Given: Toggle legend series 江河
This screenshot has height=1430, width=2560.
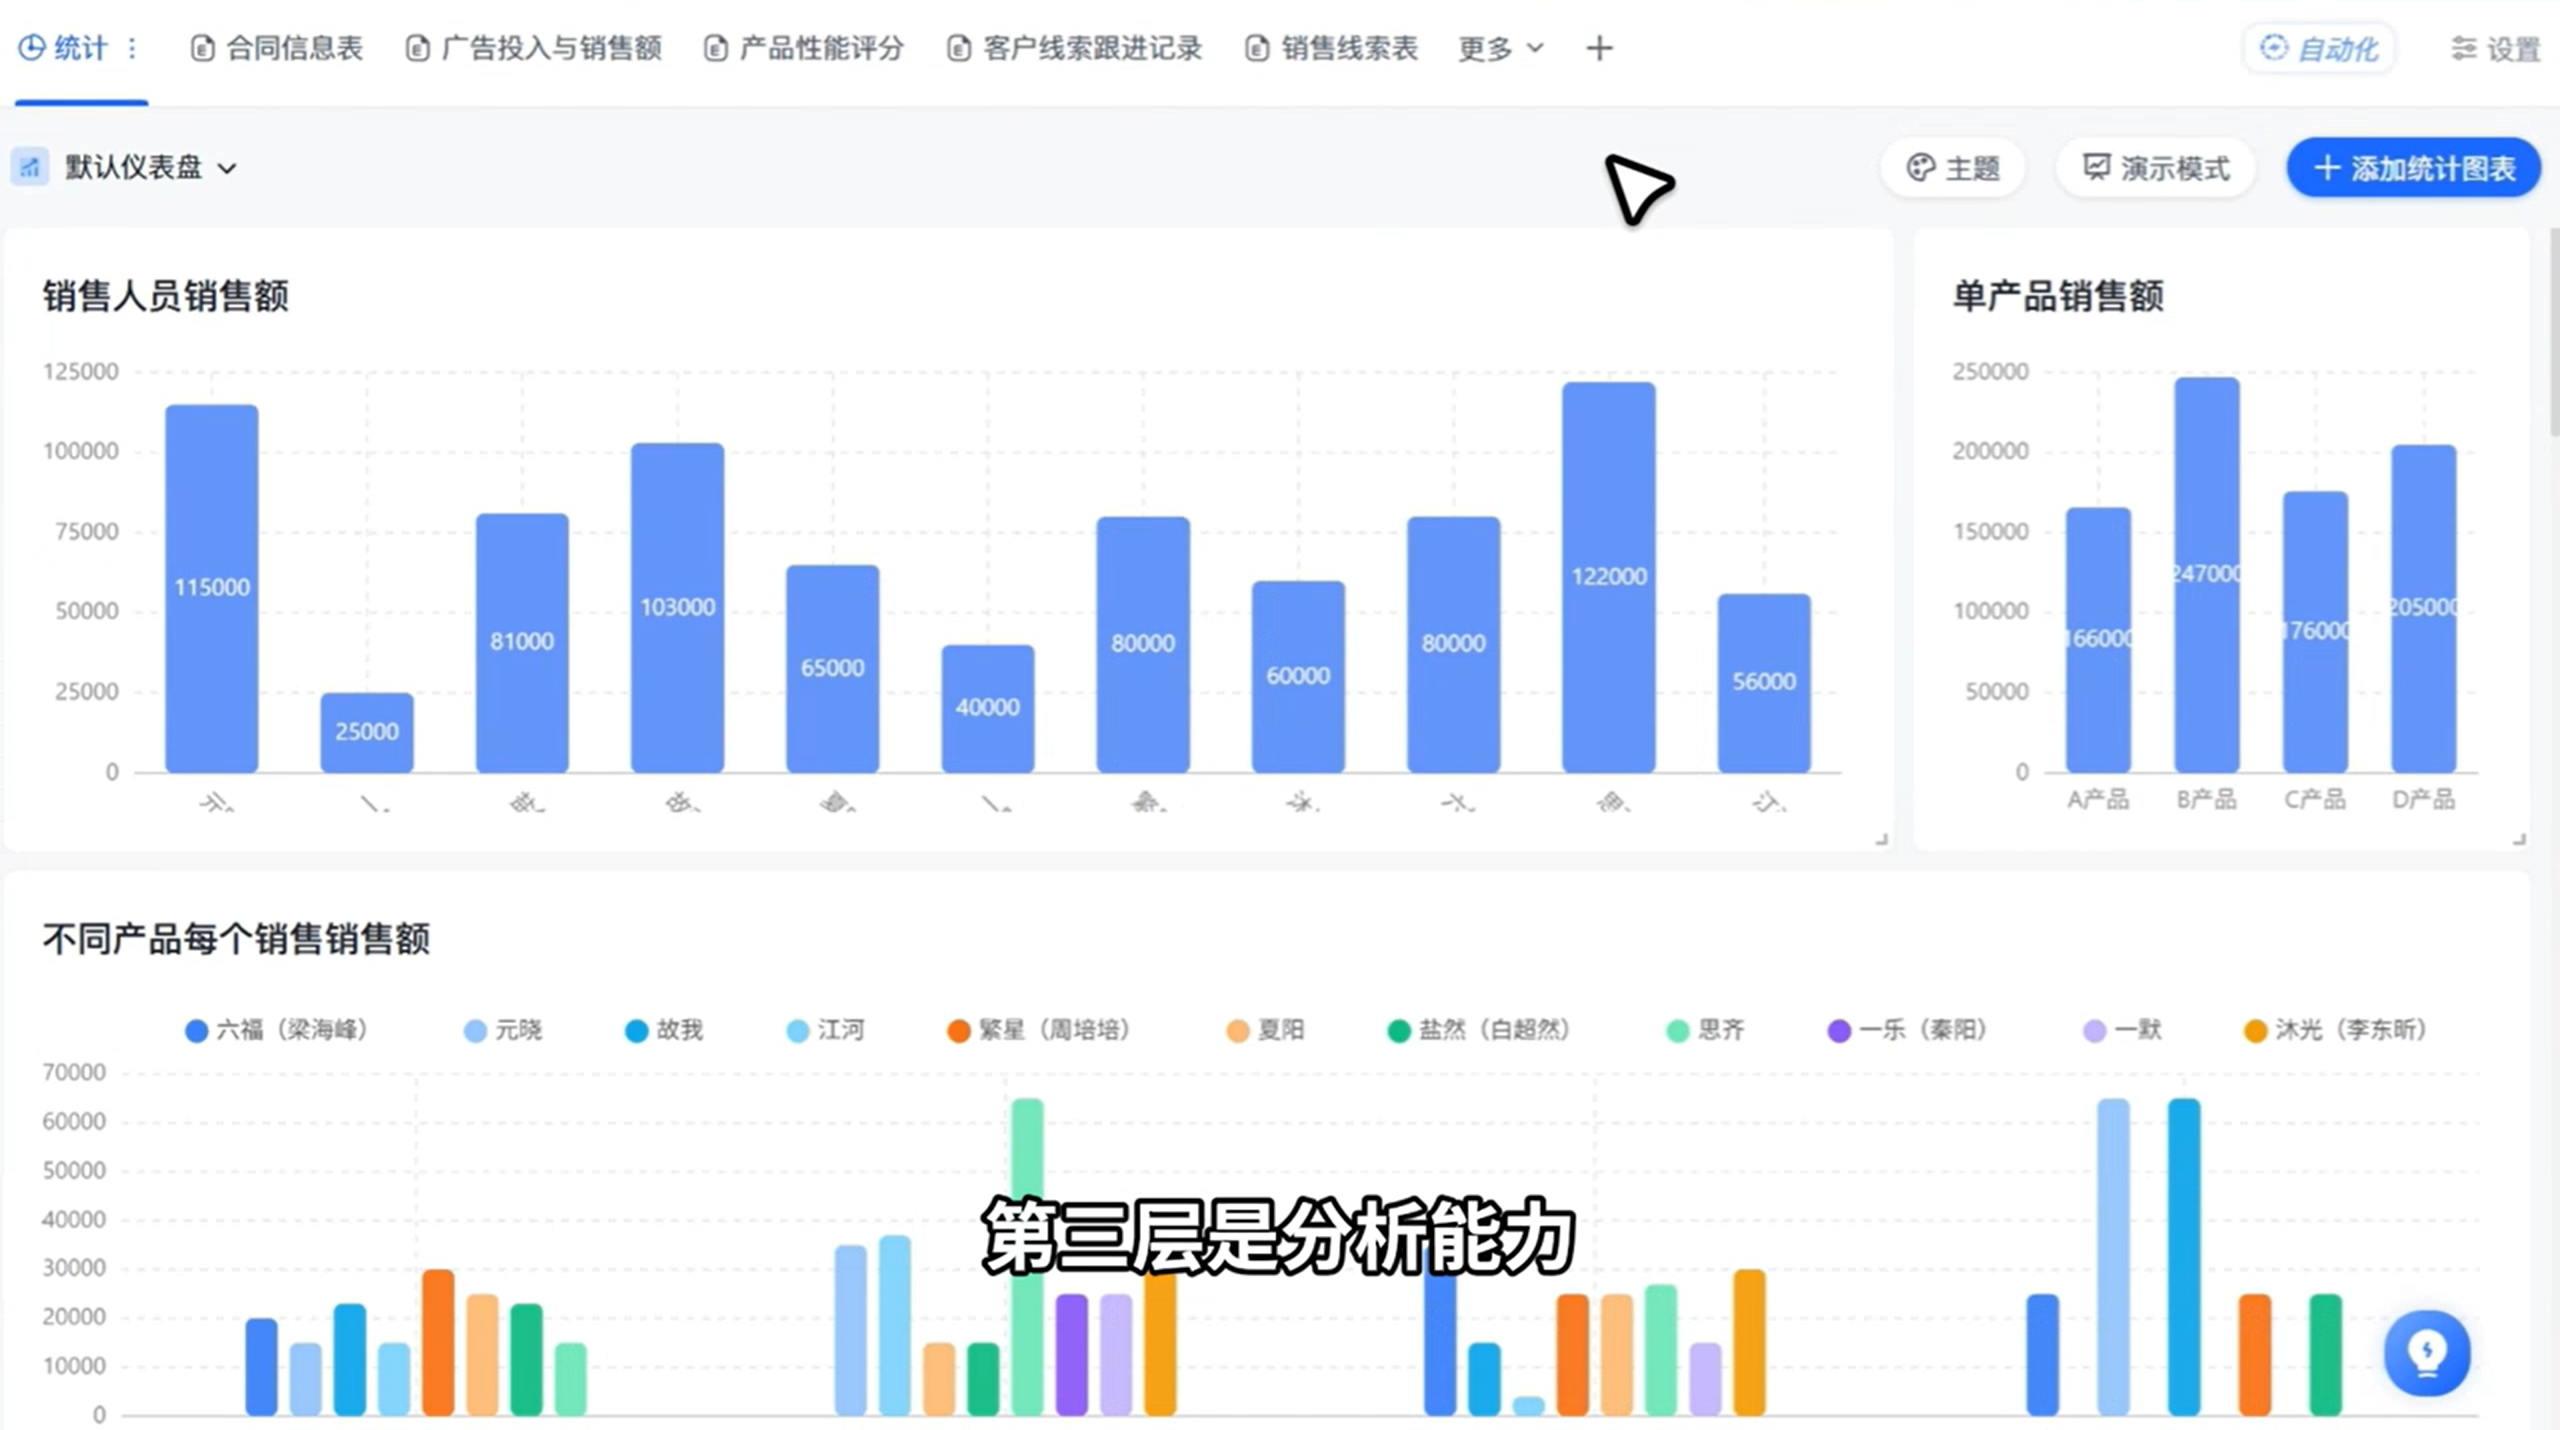Looking at the screenshot, I should (x=825, y=1030).
